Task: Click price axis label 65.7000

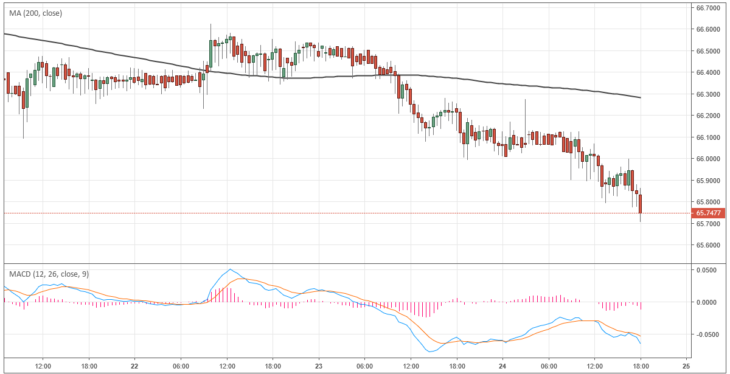Action: coord(708,224)
